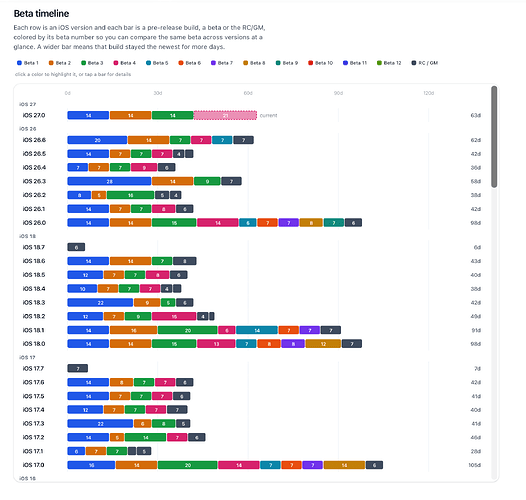526x500 pixels.
Task: Open the 16-day blue bar for iOS 17.0
Action: (x=91, y=465)
